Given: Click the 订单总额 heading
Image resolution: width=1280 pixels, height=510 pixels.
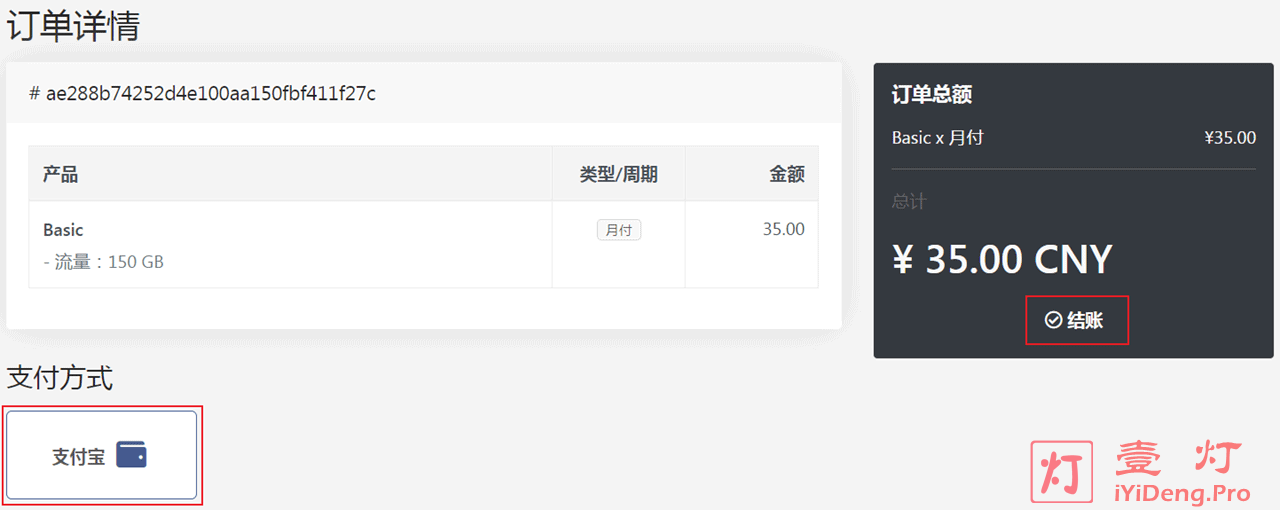Looking at the screenshot, I should click(x=932, y=95).
